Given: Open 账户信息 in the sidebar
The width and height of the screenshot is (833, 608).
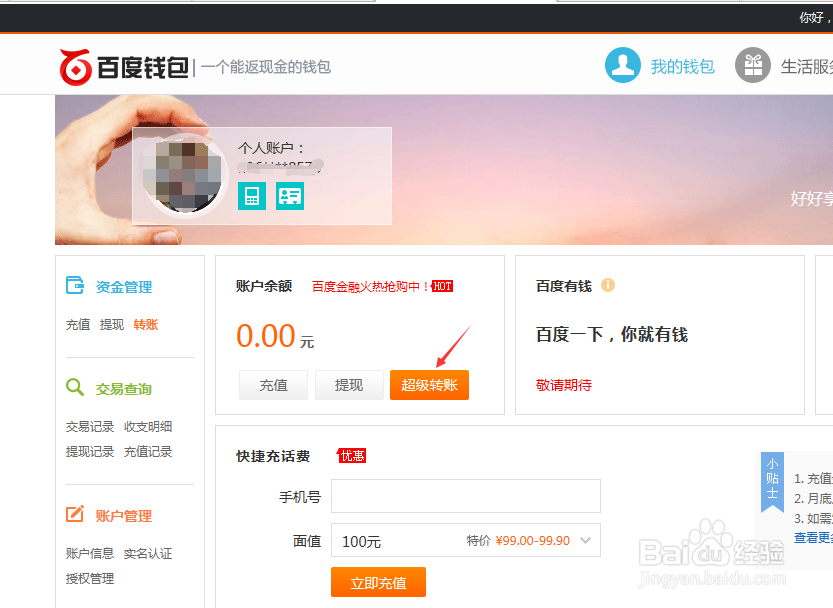Looking at the screenshot, I should click(x=90, y=554).
